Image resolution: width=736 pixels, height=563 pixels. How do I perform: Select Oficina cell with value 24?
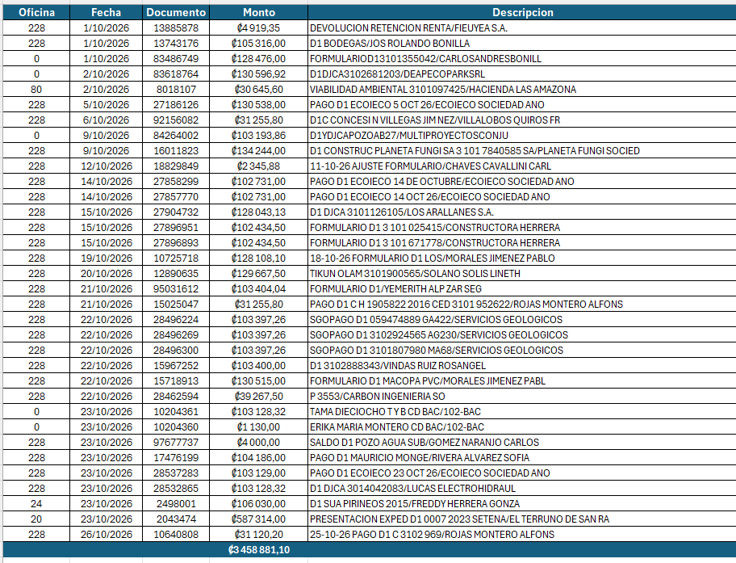pos(36,503)
